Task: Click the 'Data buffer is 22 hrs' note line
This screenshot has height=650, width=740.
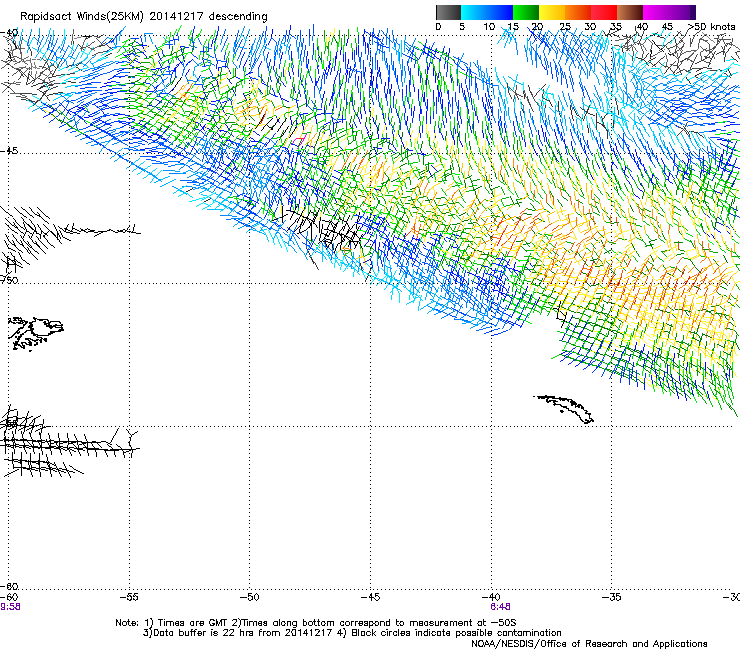Action: [352, 633]
